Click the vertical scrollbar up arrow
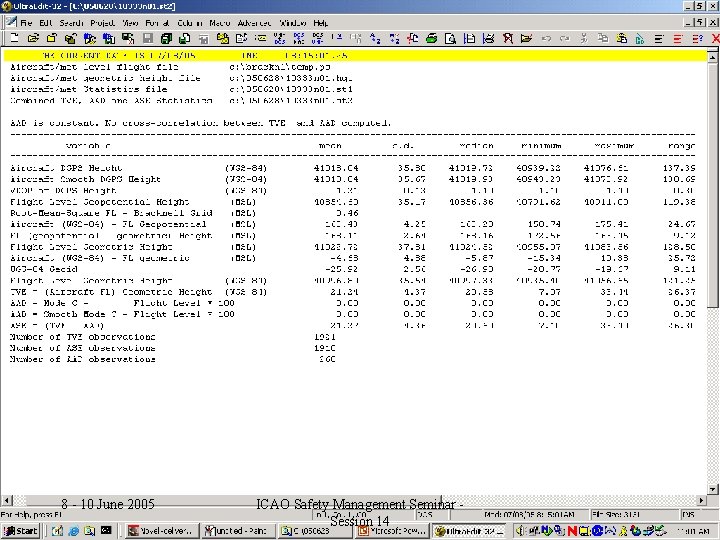The image size is (720, 540). coord(713,57)
